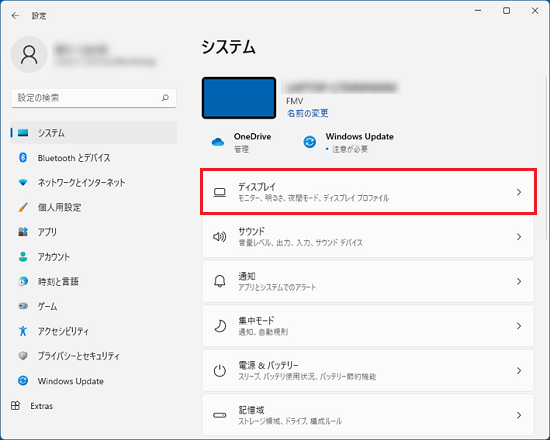Click the OneDrive cloud icon
This screenshot has width=550, height=440.
218,142
